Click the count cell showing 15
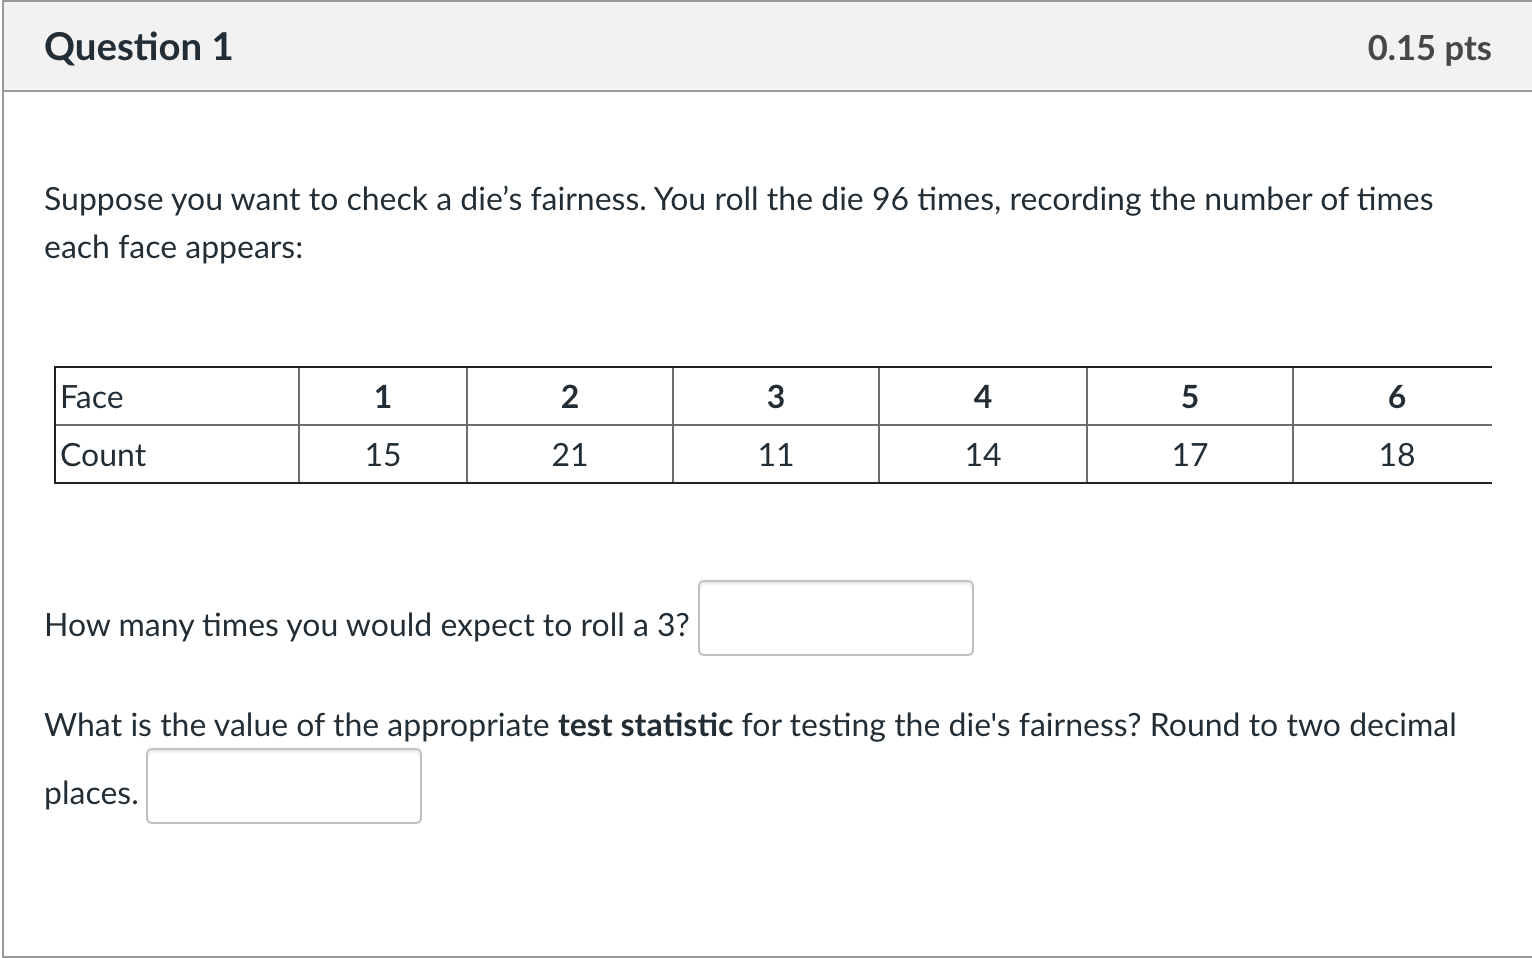The image size is (1532, 958). pyautogui.click(x=383, y=455)
